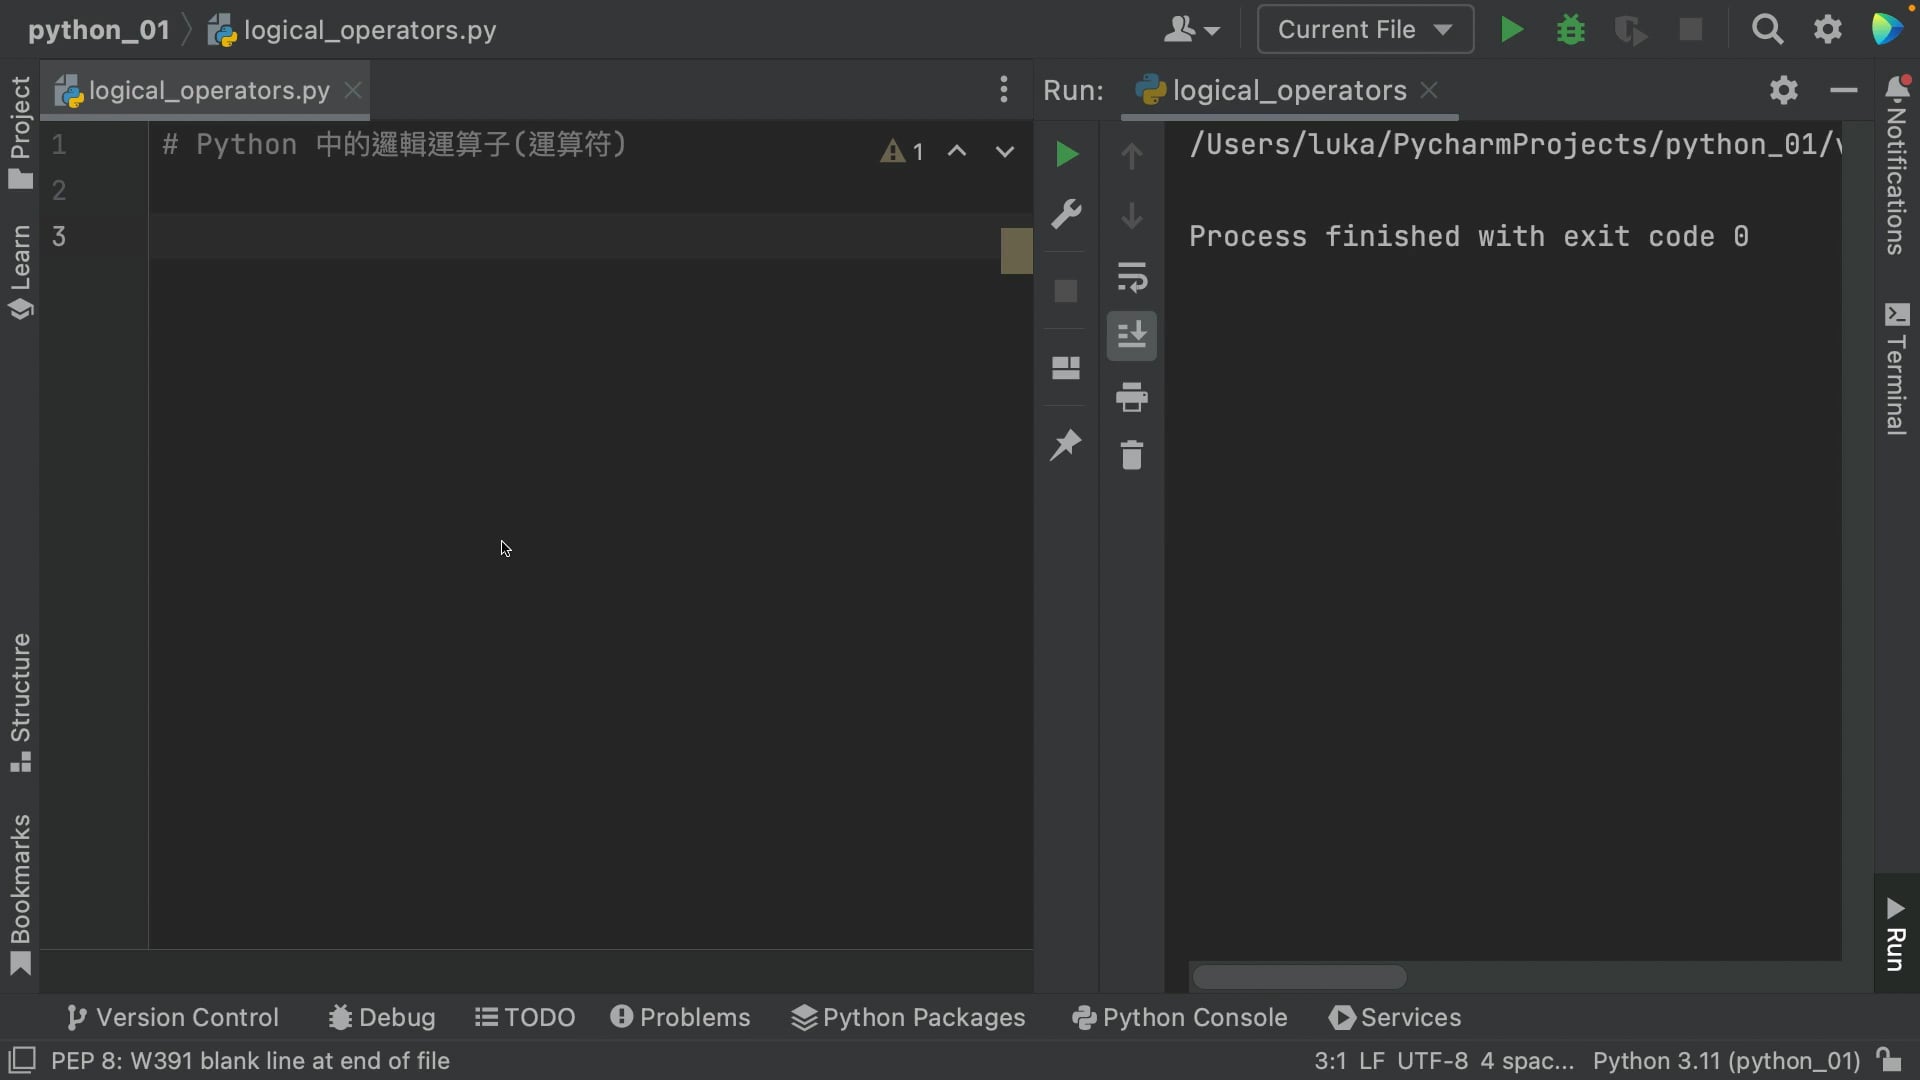Open the Current File run configuration dropdown

[1365, 29]
